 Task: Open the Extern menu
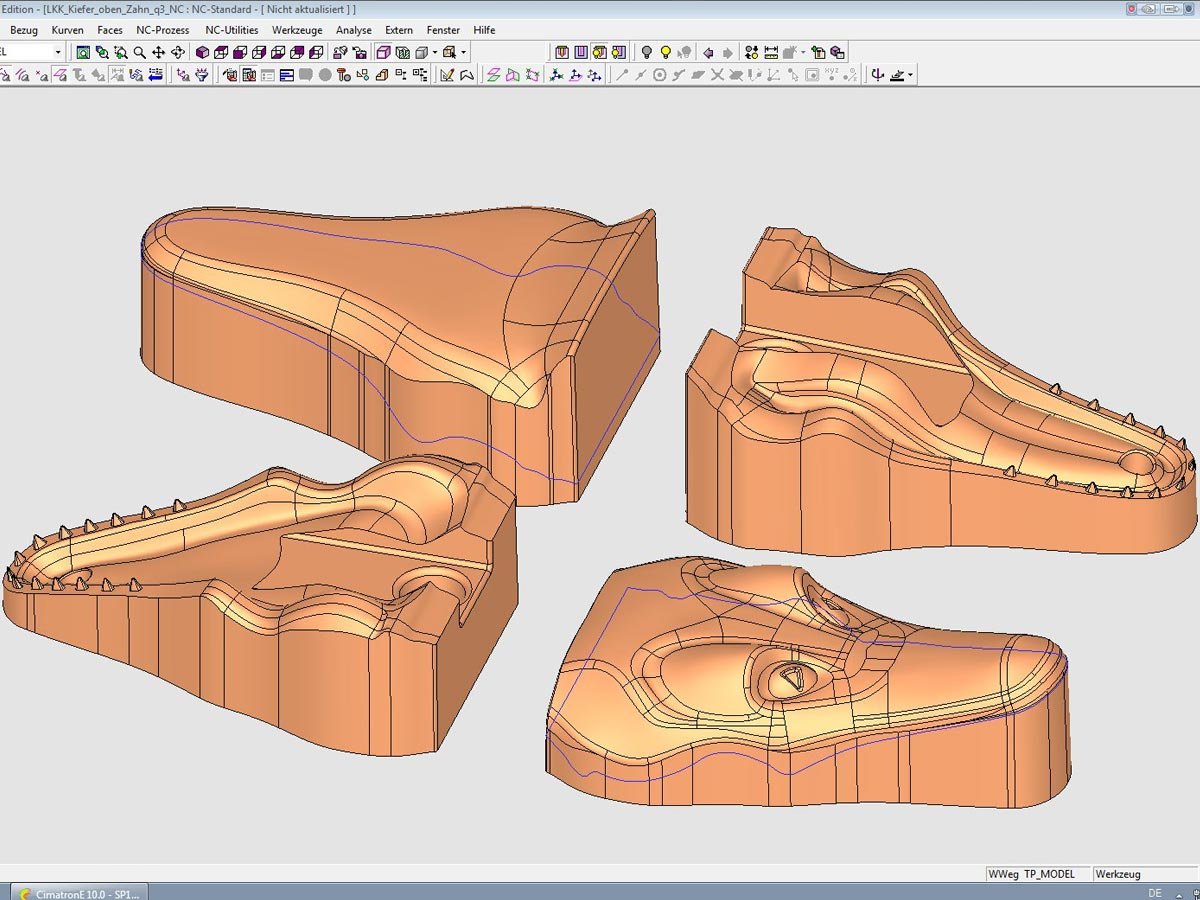pyautogui.click(x=399, y=30)
